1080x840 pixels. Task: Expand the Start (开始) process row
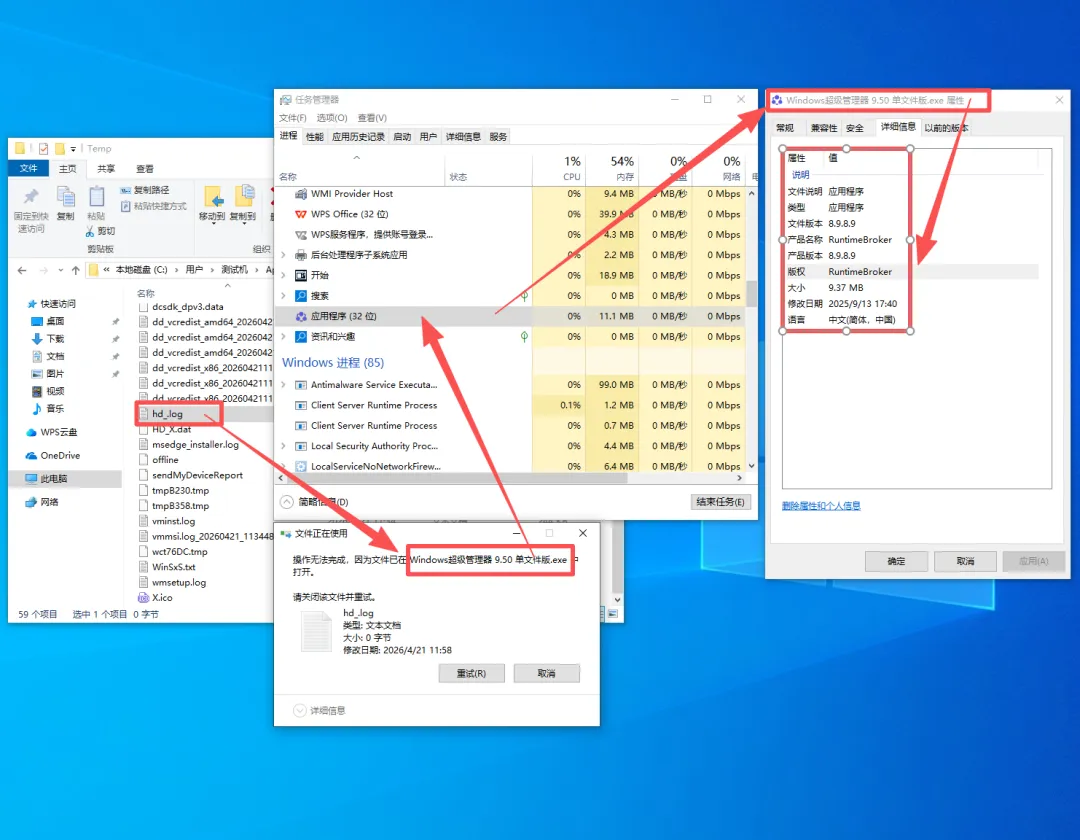coord(283,275)
